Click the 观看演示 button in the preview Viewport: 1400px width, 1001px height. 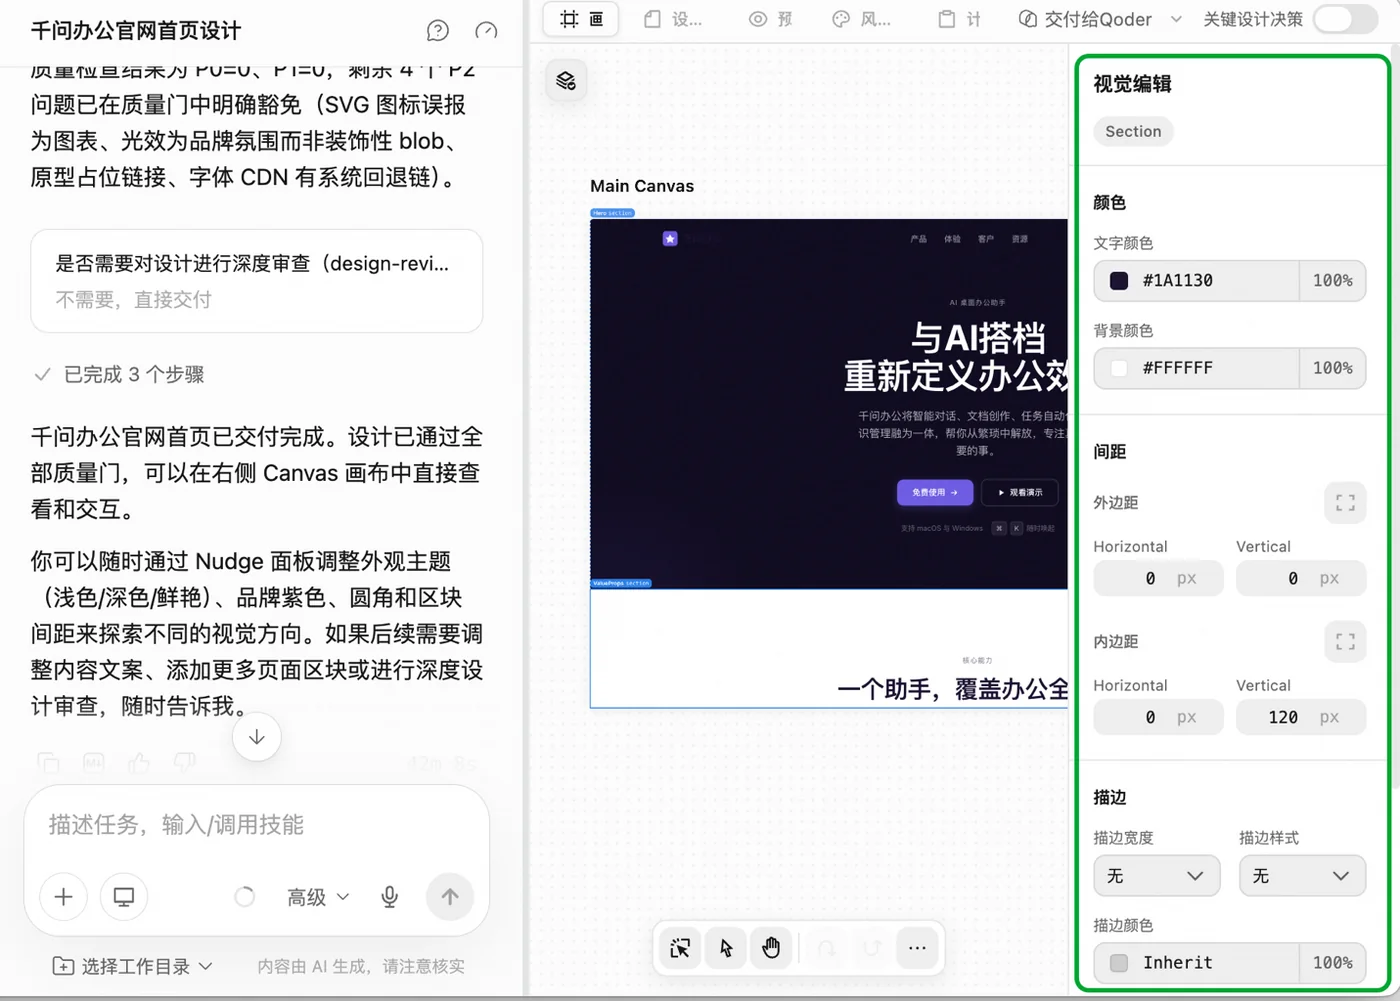point(1020,492)
